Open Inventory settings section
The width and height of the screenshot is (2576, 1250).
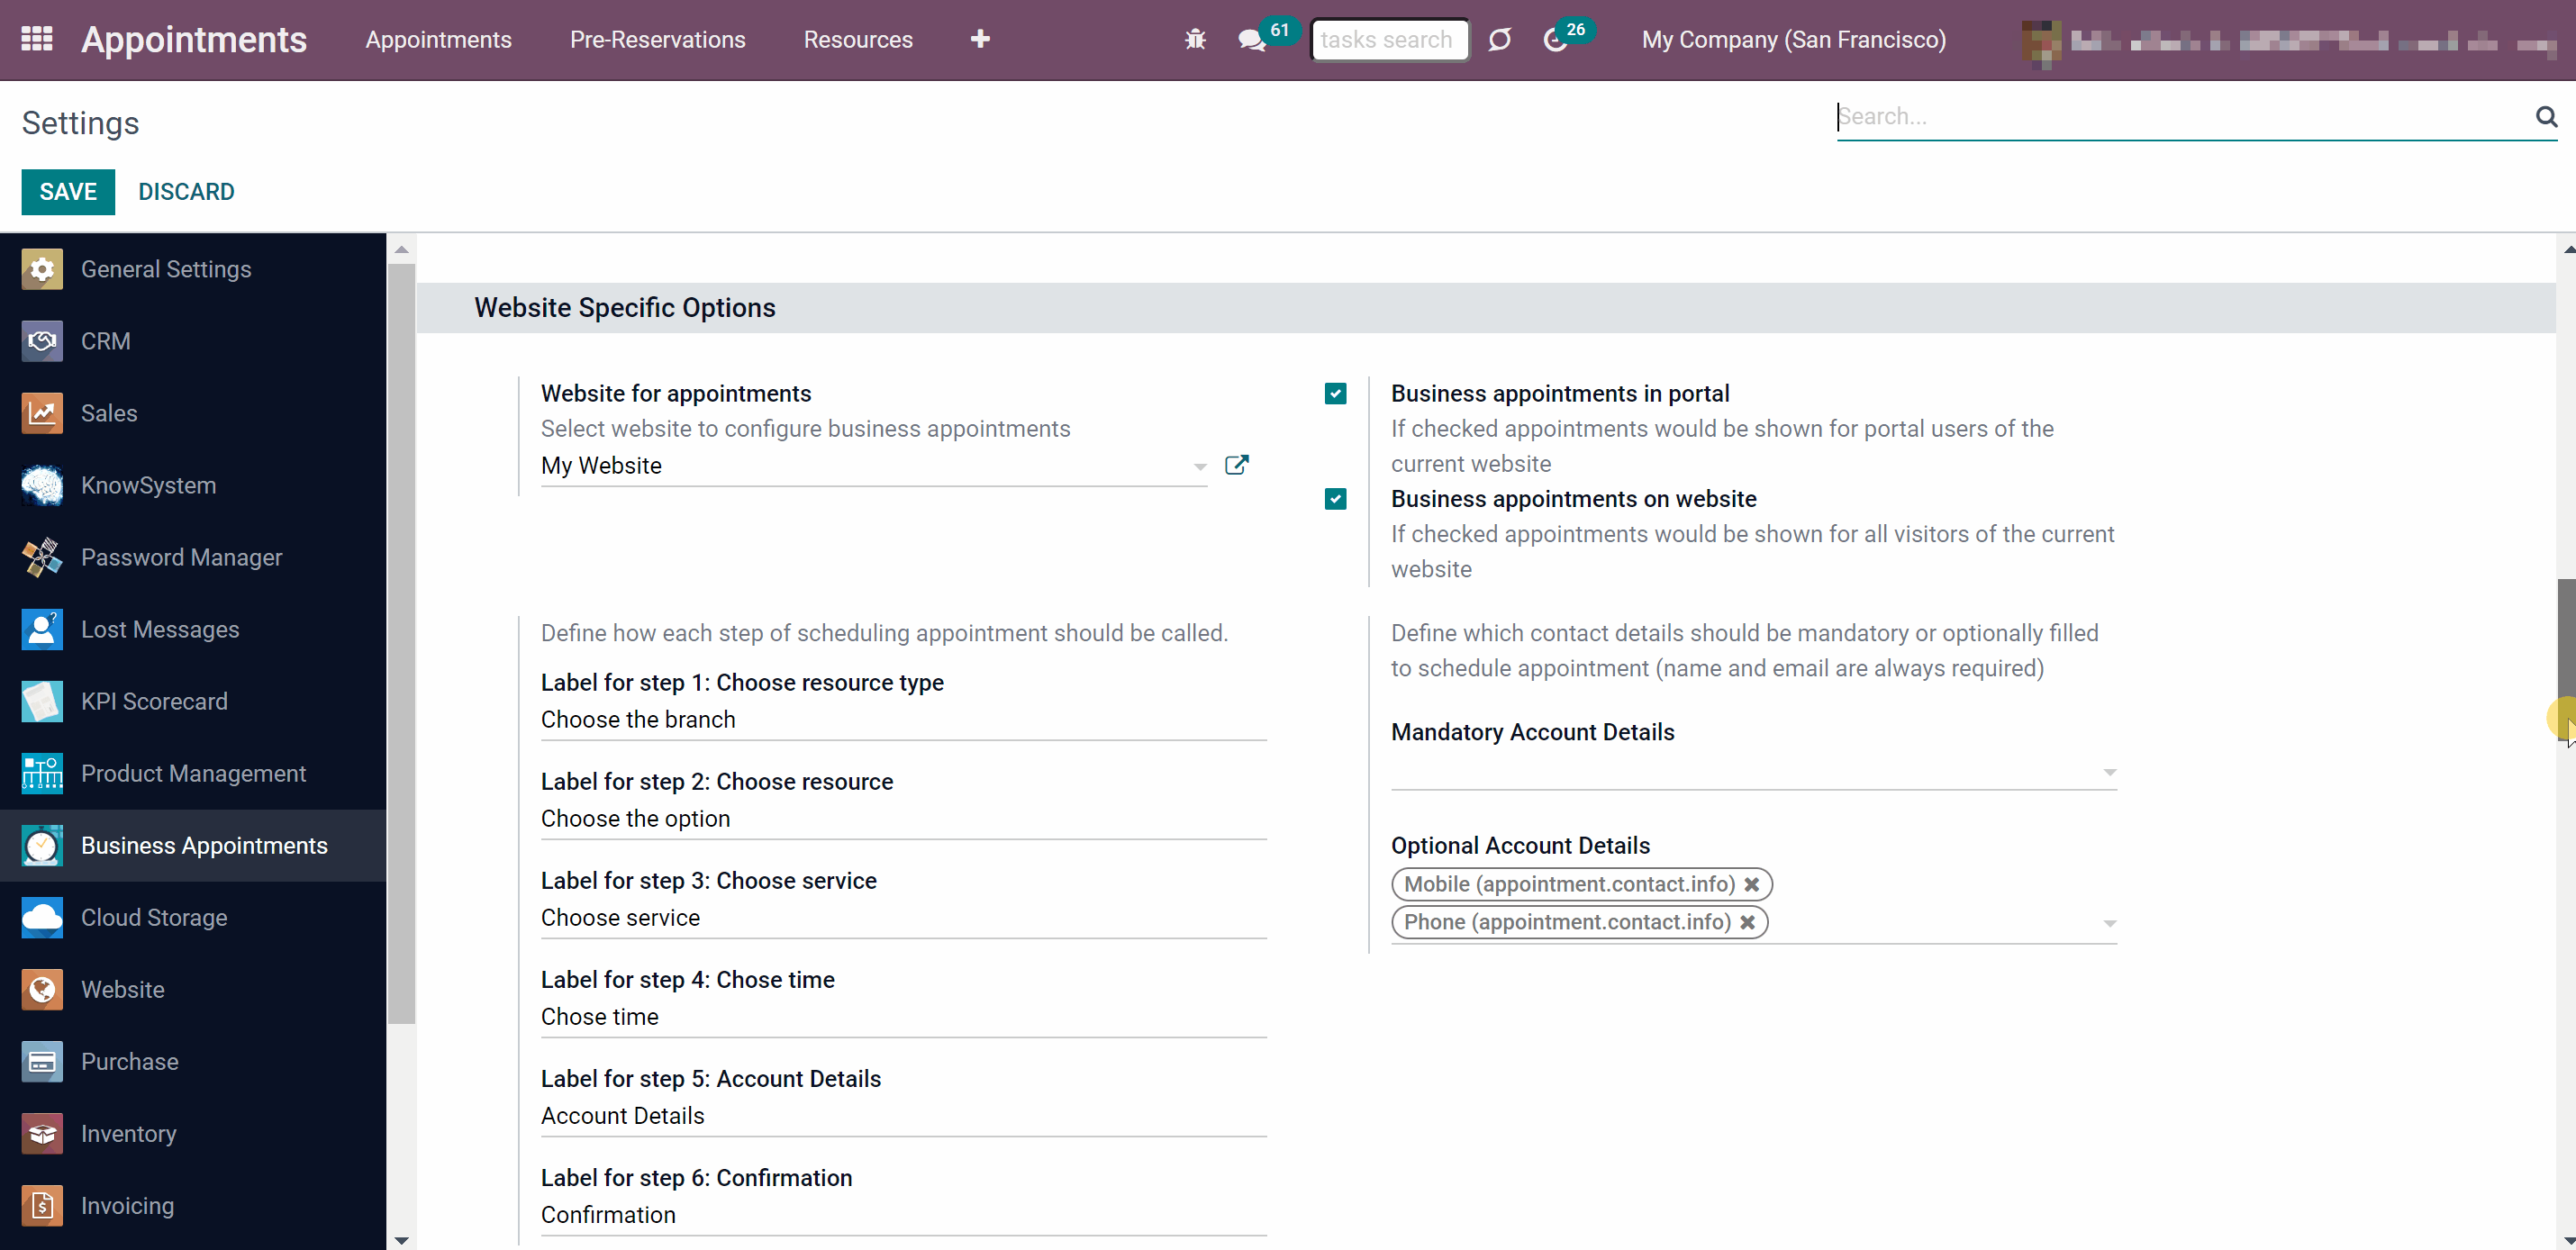click(193, 1133)
